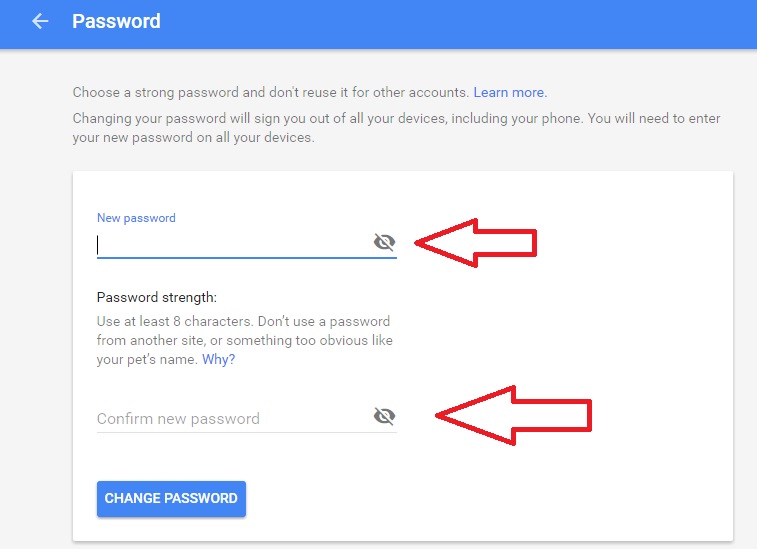Go back using the header arrow

coord(40,21)
